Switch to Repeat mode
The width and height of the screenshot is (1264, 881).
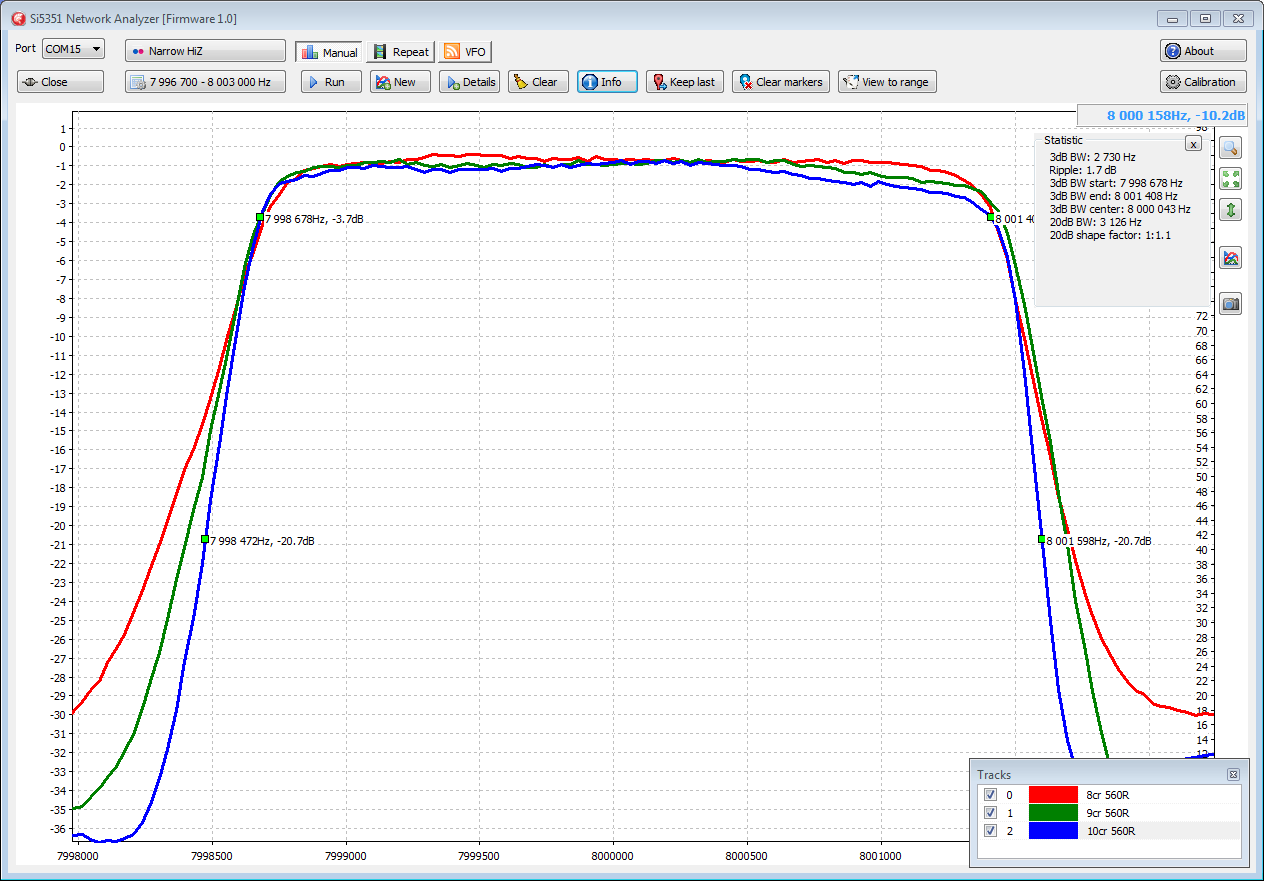(x=401, y=52)
